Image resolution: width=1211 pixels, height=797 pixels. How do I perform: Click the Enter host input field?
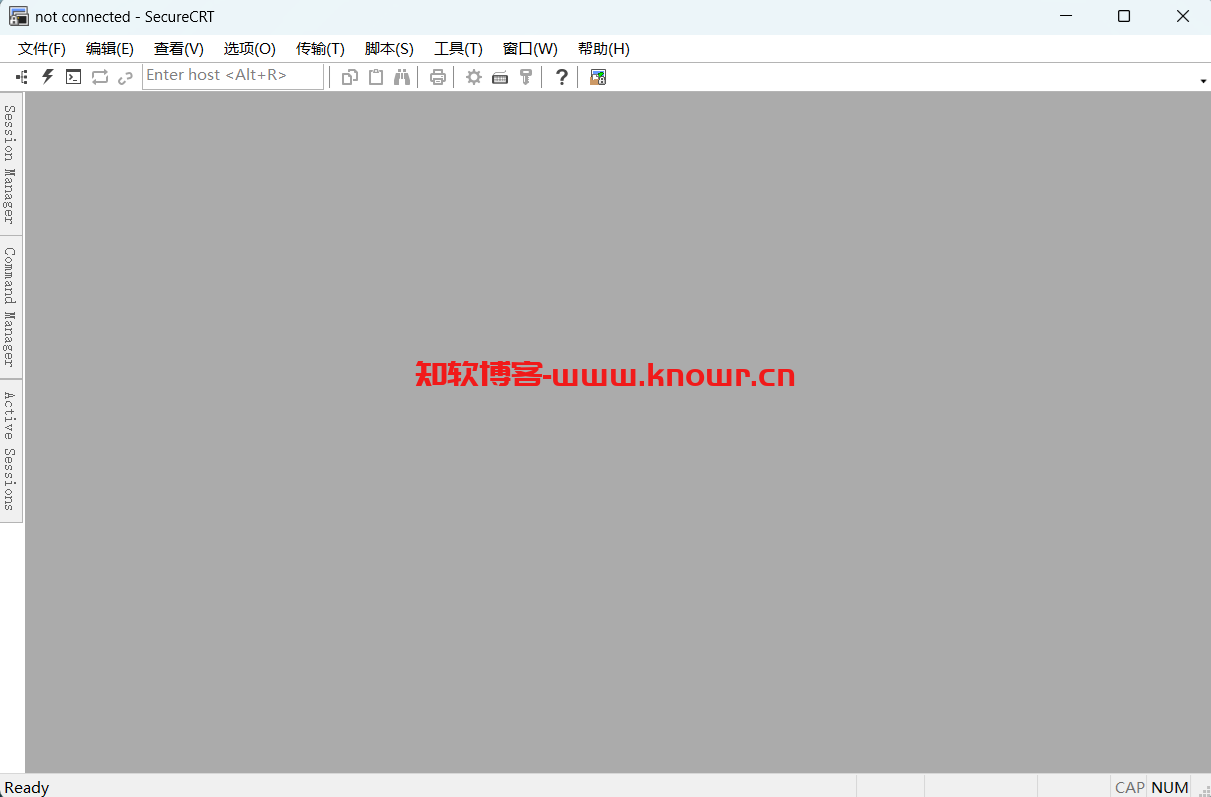coord(233,76)
